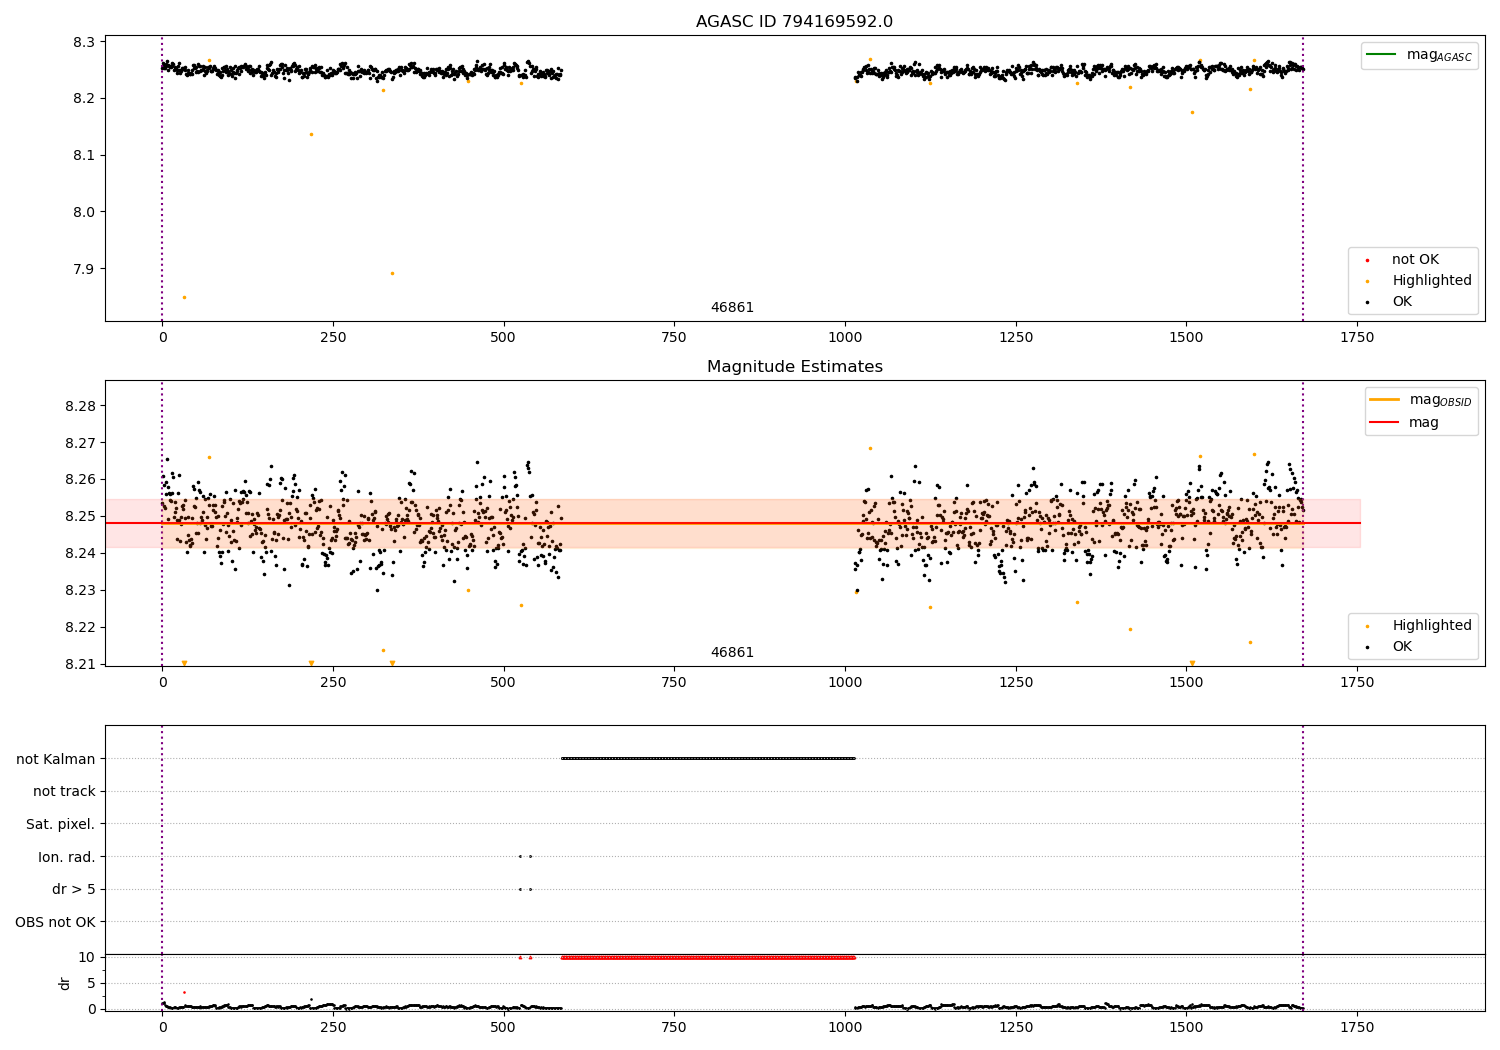Click the '8.21' tick on Magnitude Estimates axis
The width and height of the screenshot is (1500, 1050).
[80, 665]
